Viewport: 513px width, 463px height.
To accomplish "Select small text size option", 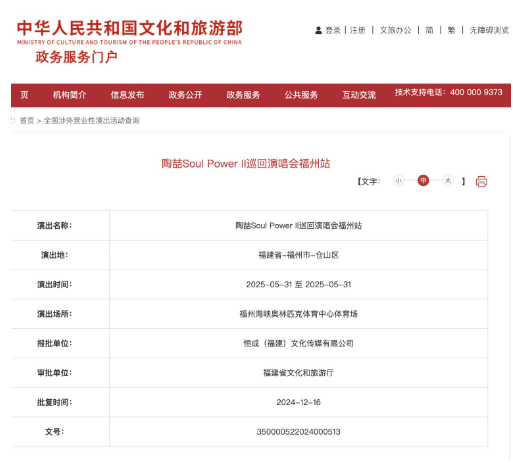I will 398,181.
